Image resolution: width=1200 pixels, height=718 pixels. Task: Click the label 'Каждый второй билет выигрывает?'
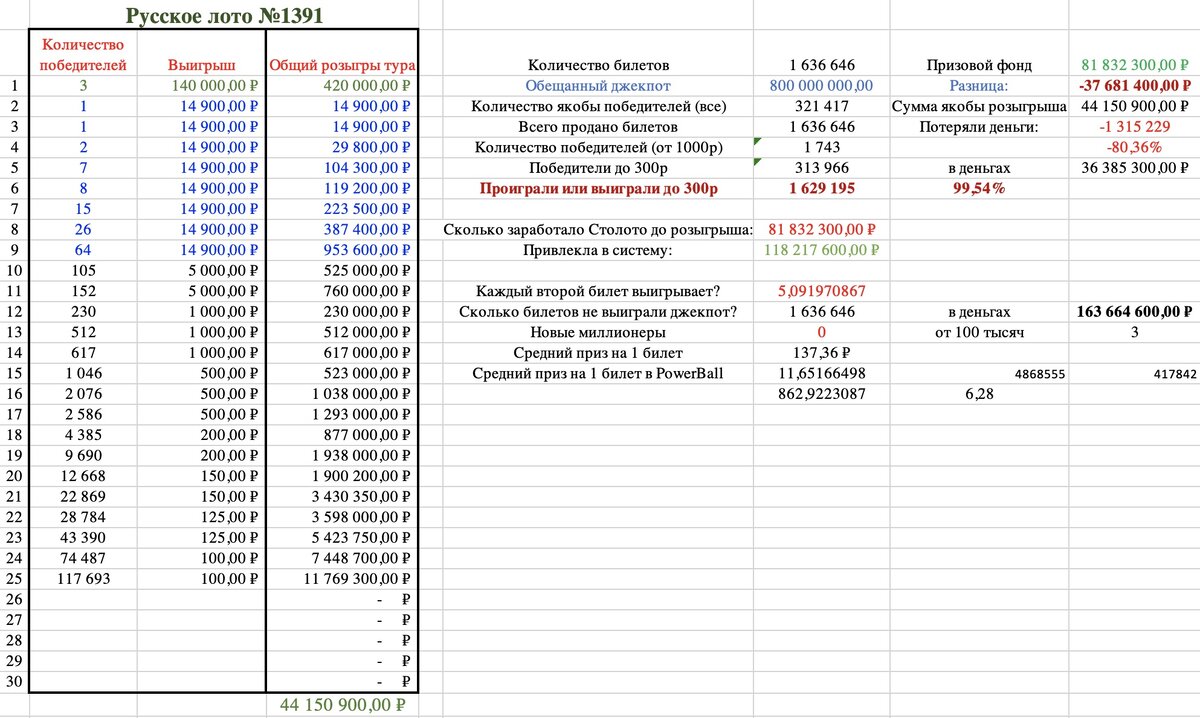[598, 291]
